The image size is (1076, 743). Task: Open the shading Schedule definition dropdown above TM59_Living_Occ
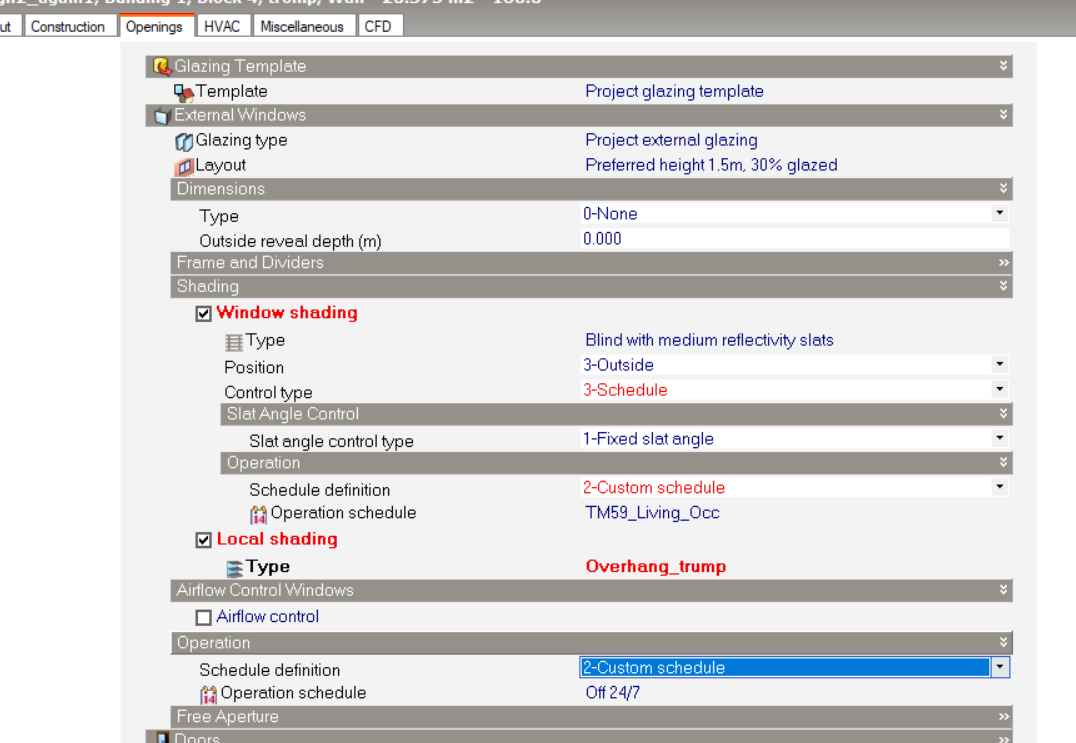click(999, 487)
